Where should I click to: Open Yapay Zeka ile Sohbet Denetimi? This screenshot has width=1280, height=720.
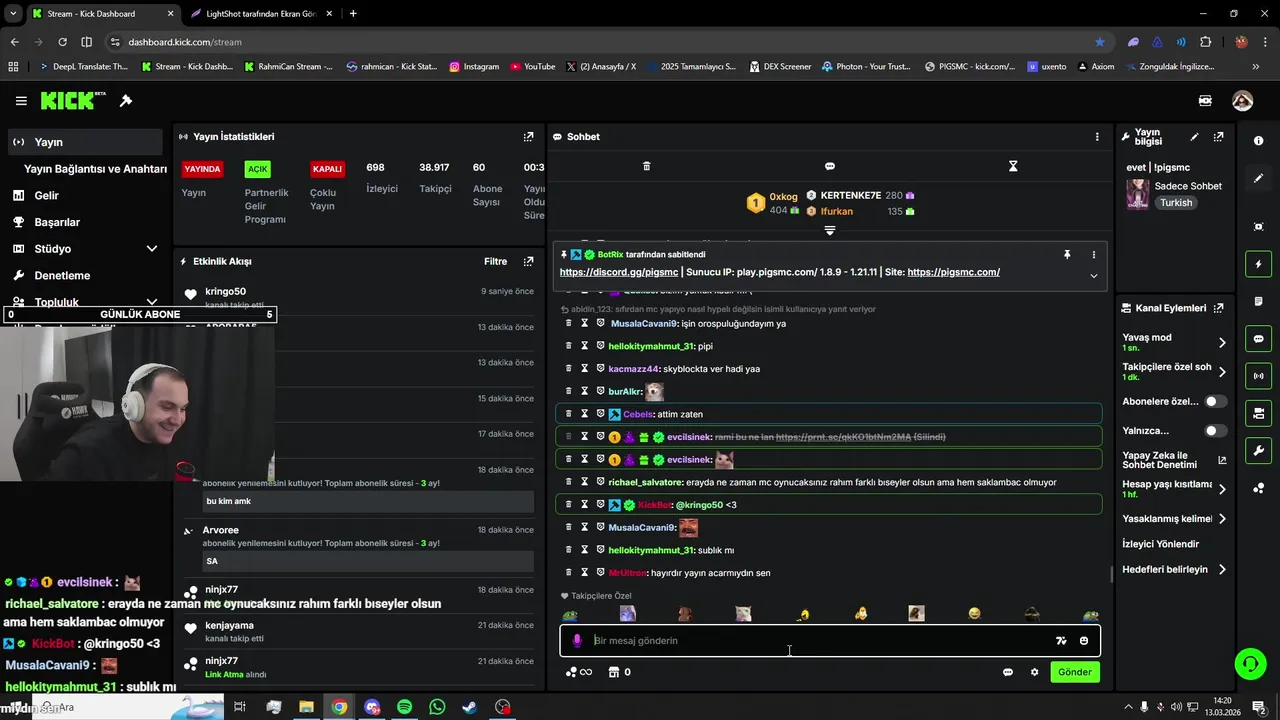pyautogui.click(x=1173, y=459)
